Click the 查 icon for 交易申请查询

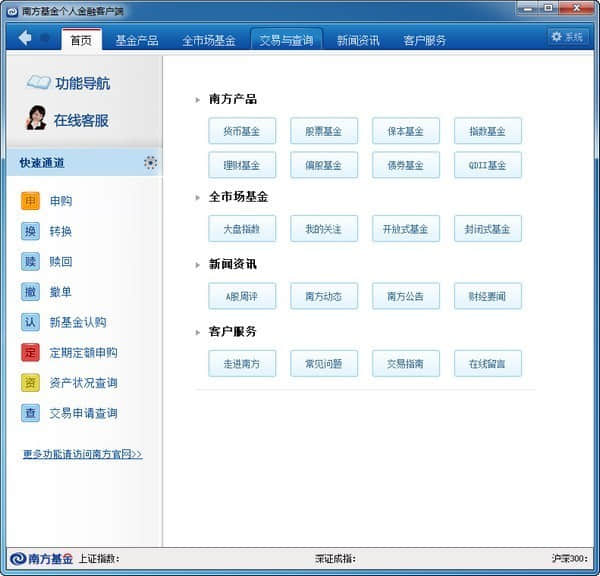tap(30, 413)
